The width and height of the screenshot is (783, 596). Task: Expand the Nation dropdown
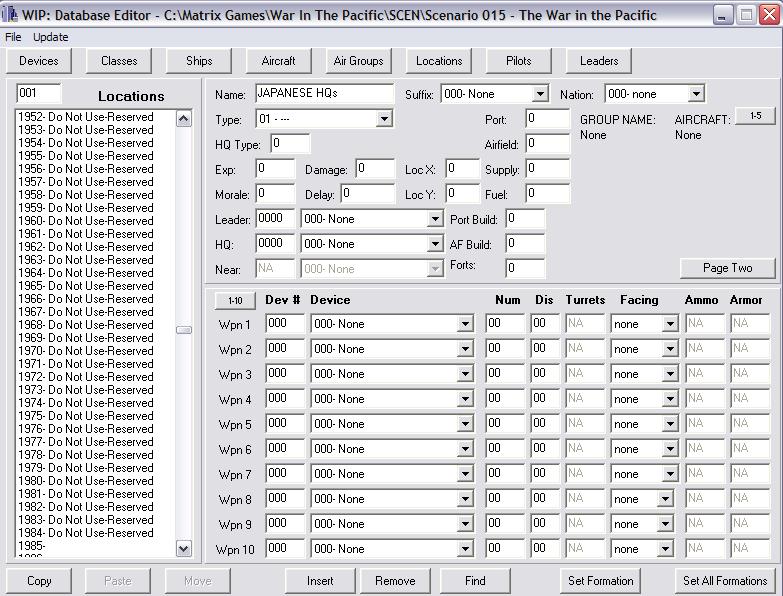coord(696,94)
